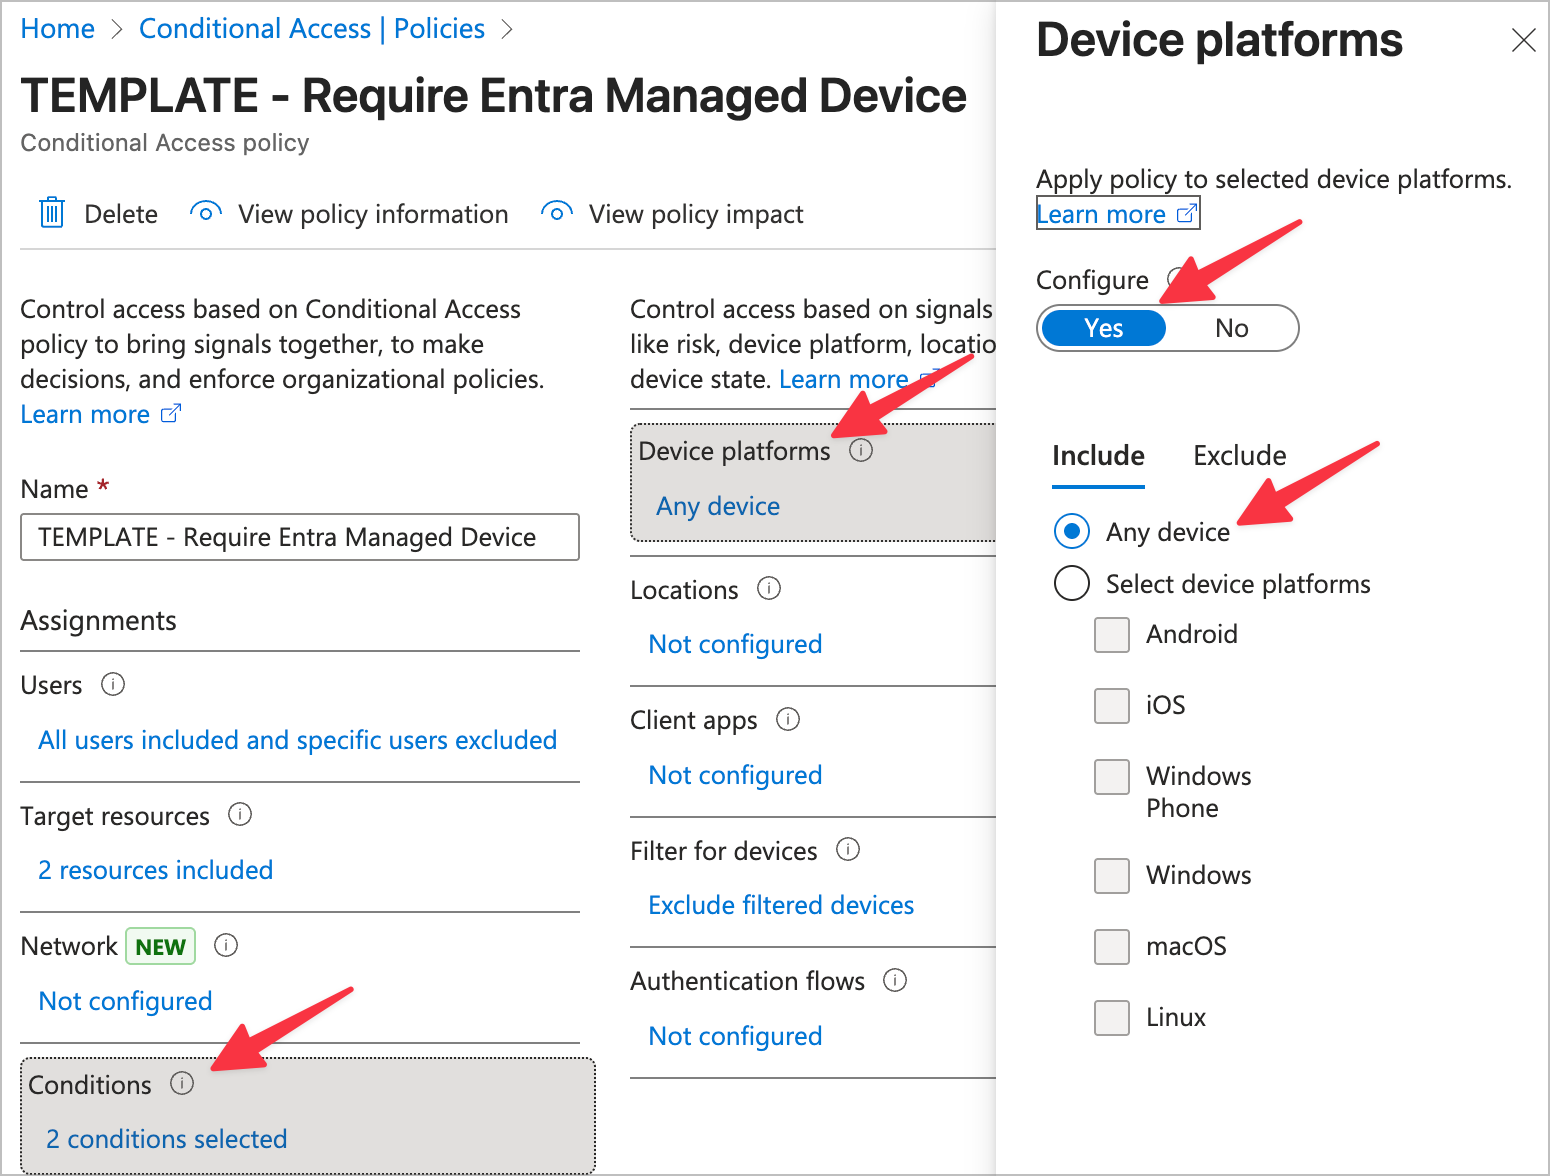Choose the Select device platforms radio button
1550x1176 pixels.
tap(1072, 583)
